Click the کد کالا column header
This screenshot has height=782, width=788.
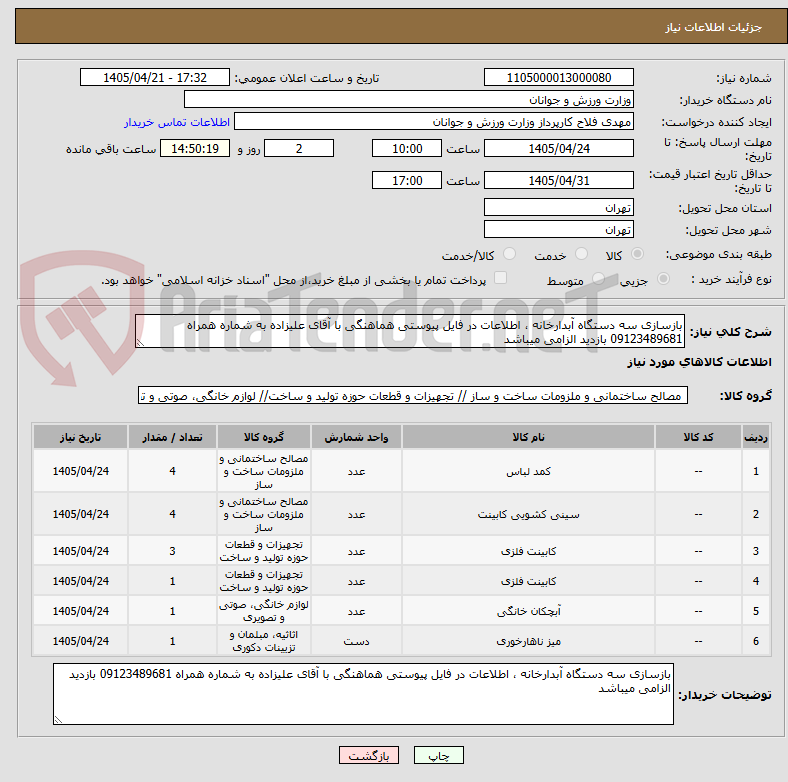pyautogui.click(x=698, y=437)
